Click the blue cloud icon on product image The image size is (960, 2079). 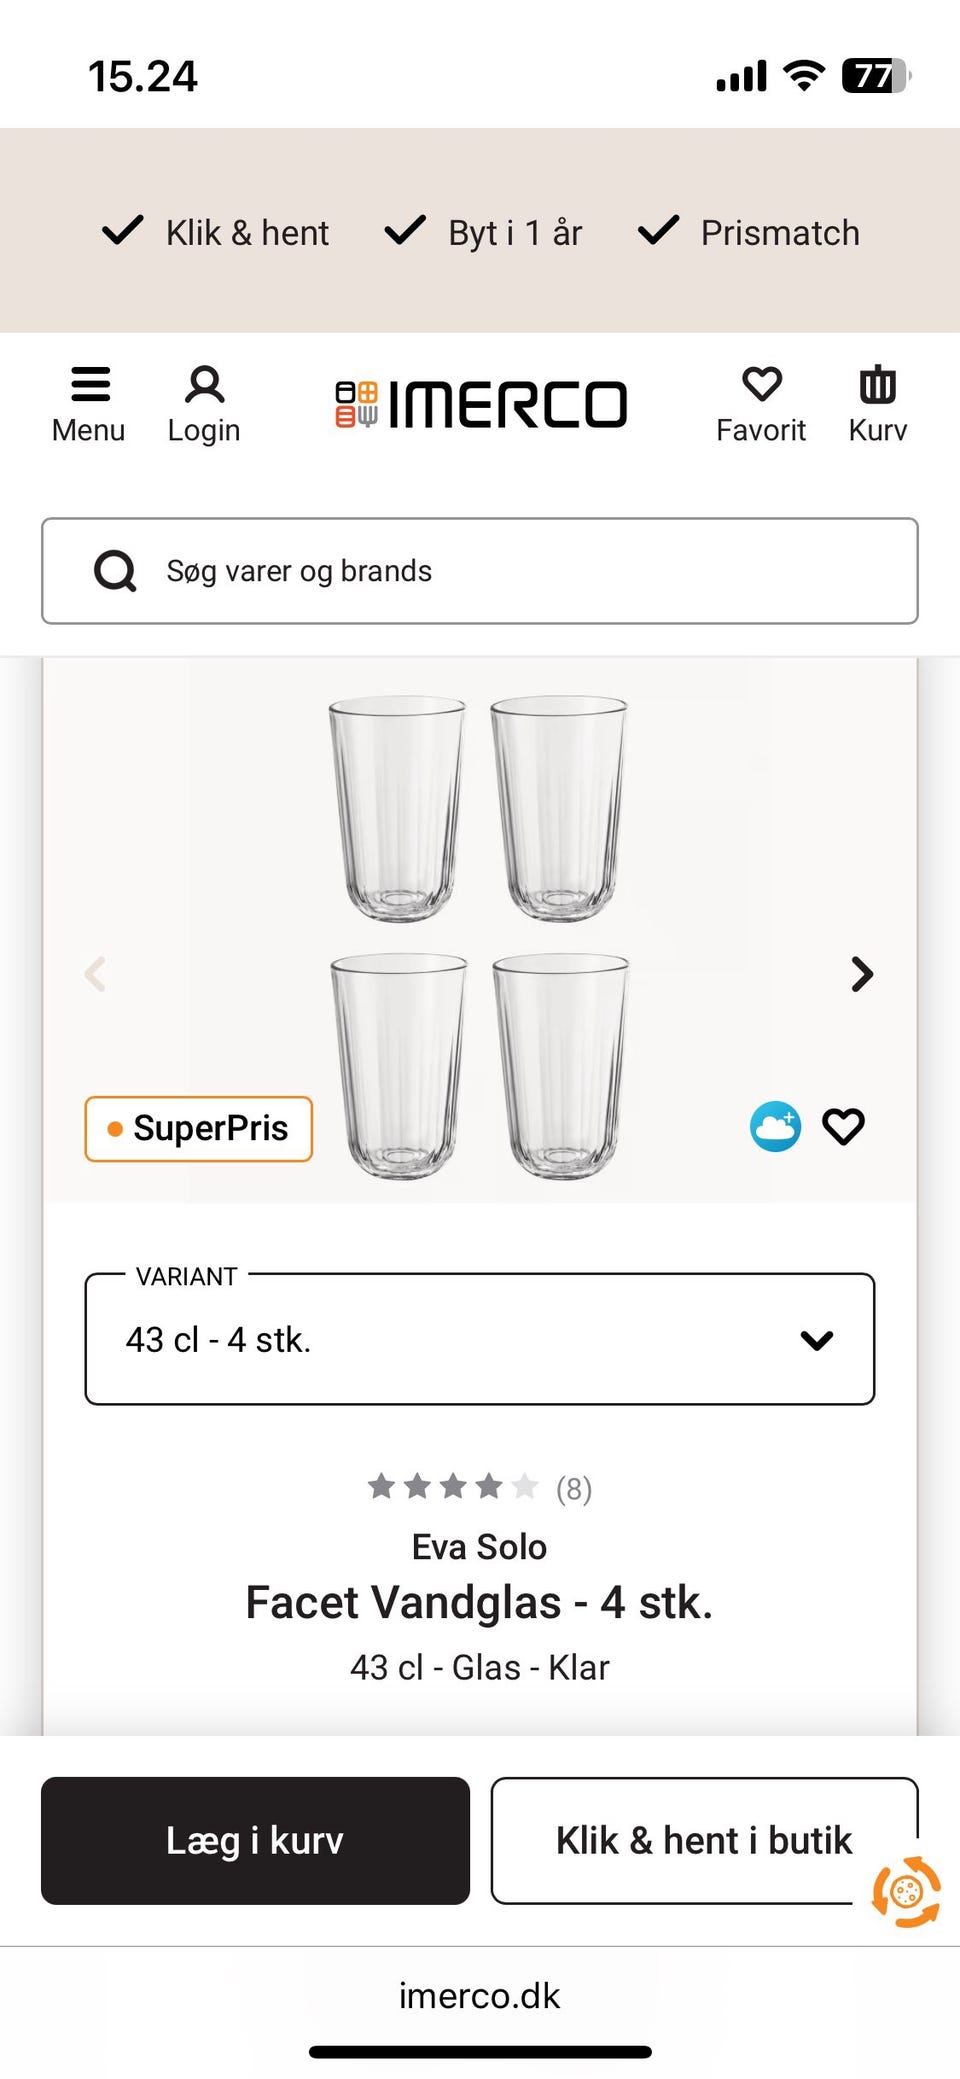pos(775,1127)
